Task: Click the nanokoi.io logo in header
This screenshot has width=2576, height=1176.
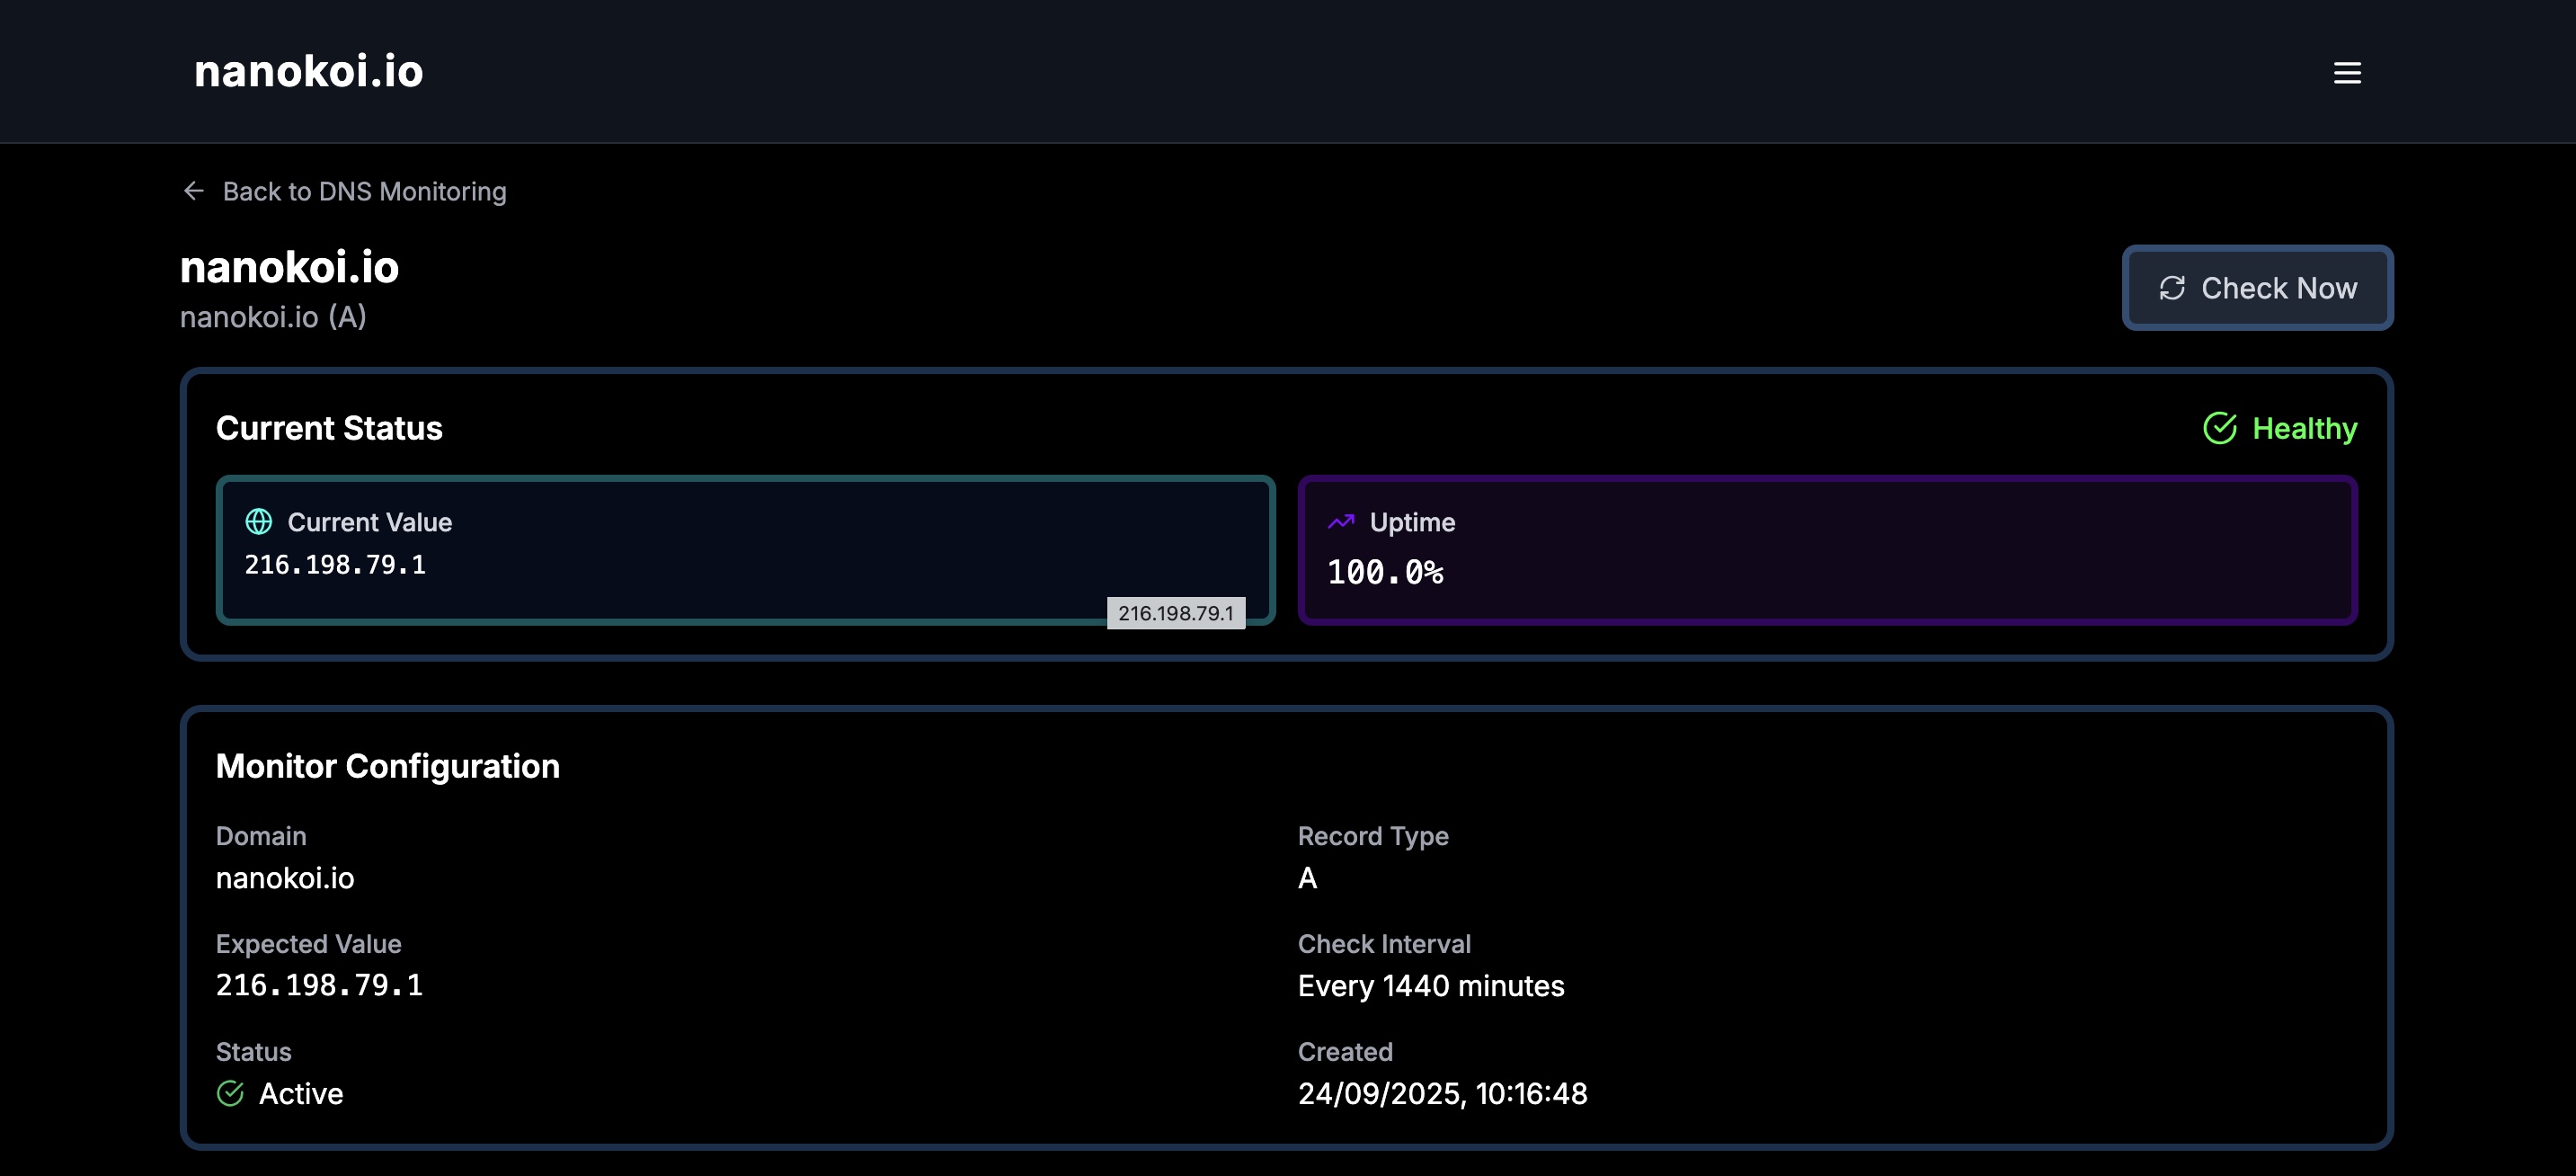Action: tap(308, 71)
